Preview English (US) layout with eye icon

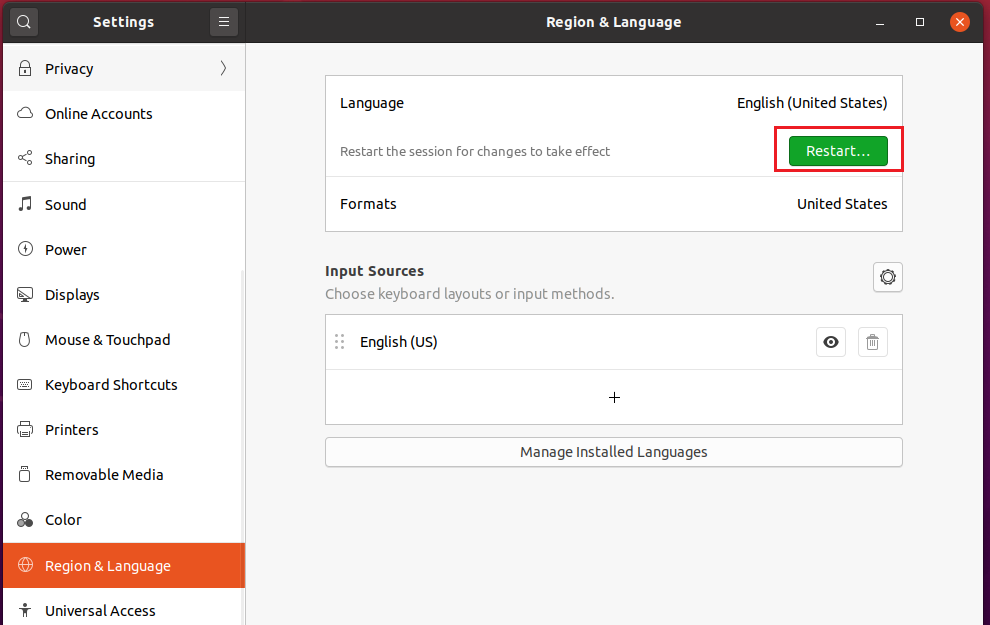[830, 342]
